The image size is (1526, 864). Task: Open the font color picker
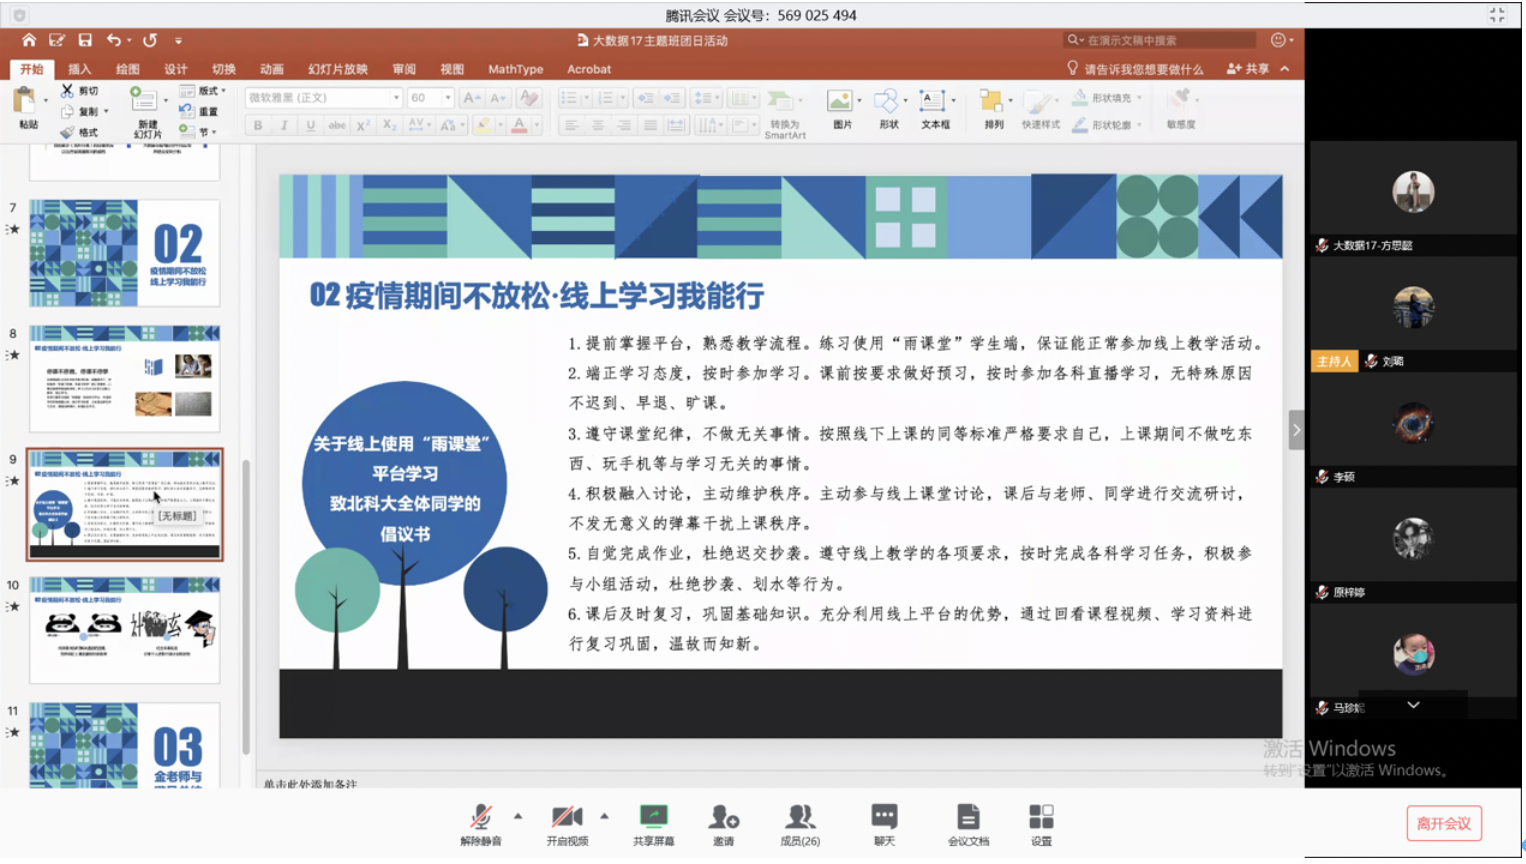click(x=519, y=126)
